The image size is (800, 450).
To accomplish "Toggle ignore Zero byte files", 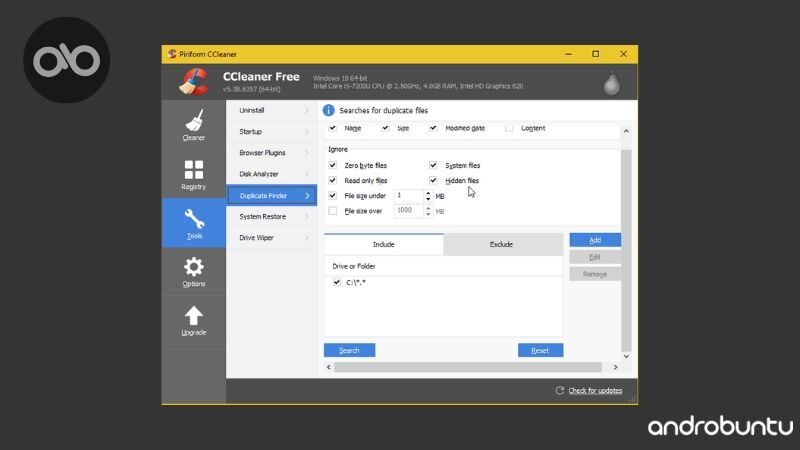I will click(333, 165).
